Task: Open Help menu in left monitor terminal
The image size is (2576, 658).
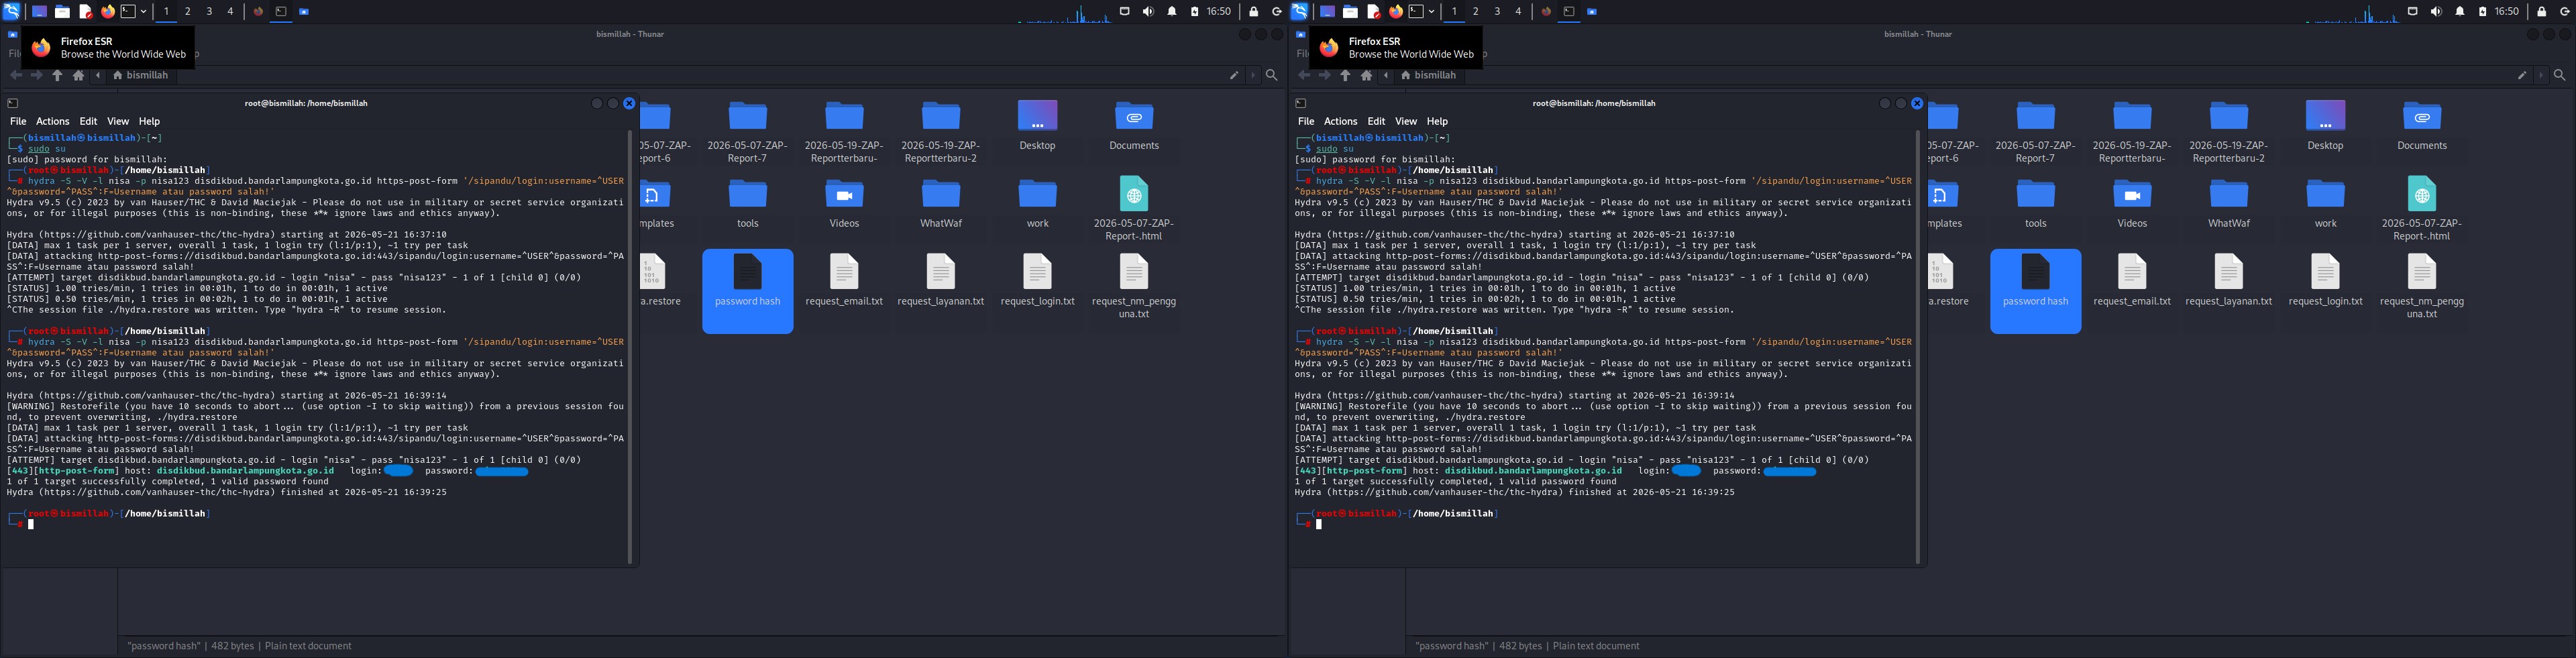Action: (x=149, y=121)
